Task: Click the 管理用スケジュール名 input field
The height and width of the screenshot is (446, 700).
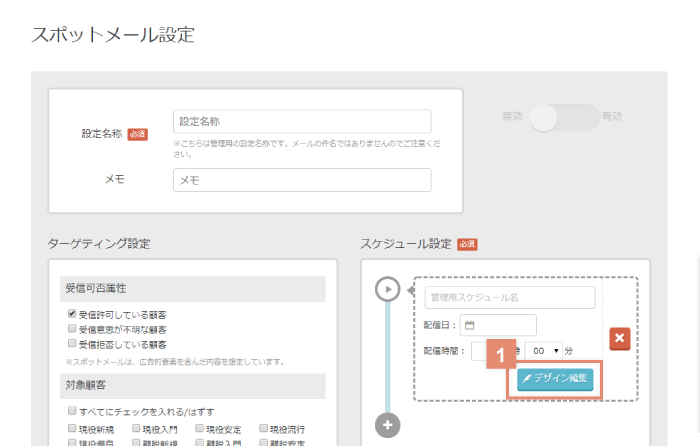Action: pos(509,298)
